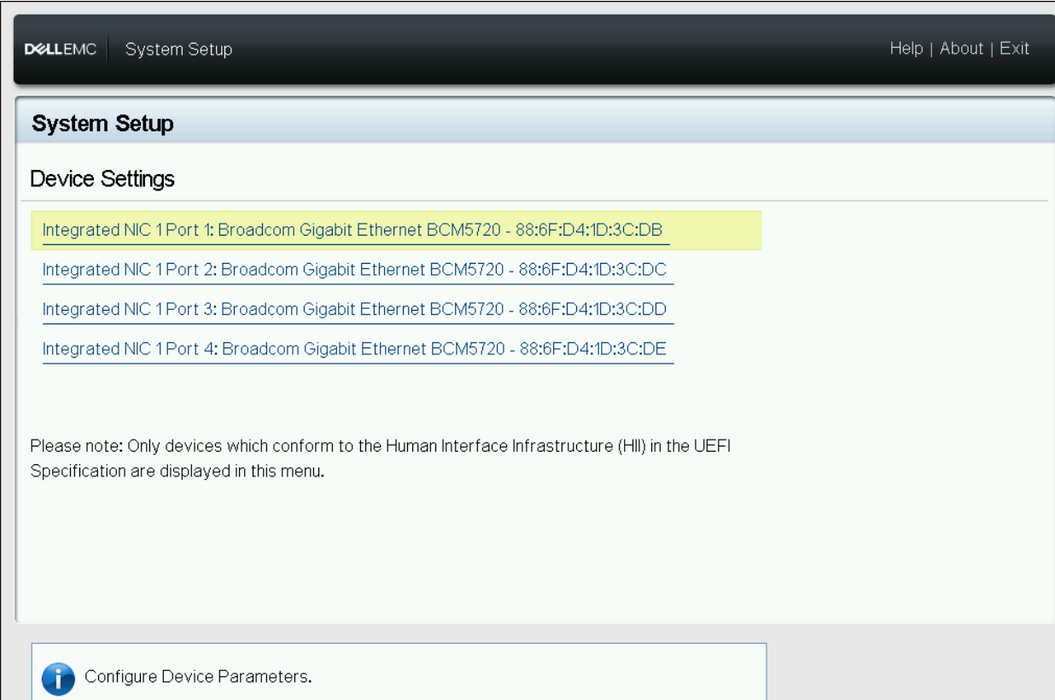This screenshot has height=700, width=1055.
Task: Click divider line below Device Settings
Action: coord(534,201)
